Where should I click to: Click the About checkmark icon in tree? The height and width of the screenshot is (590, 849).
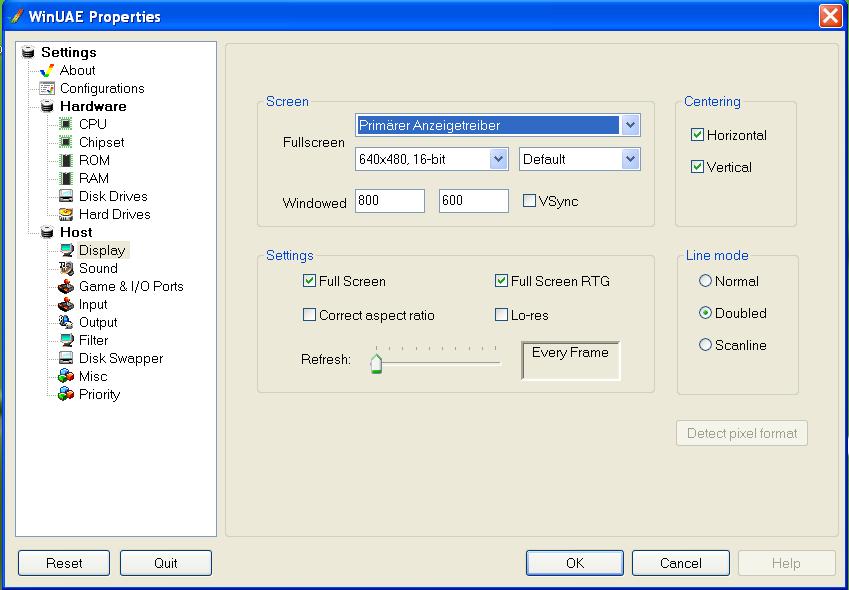click(47, 70)
